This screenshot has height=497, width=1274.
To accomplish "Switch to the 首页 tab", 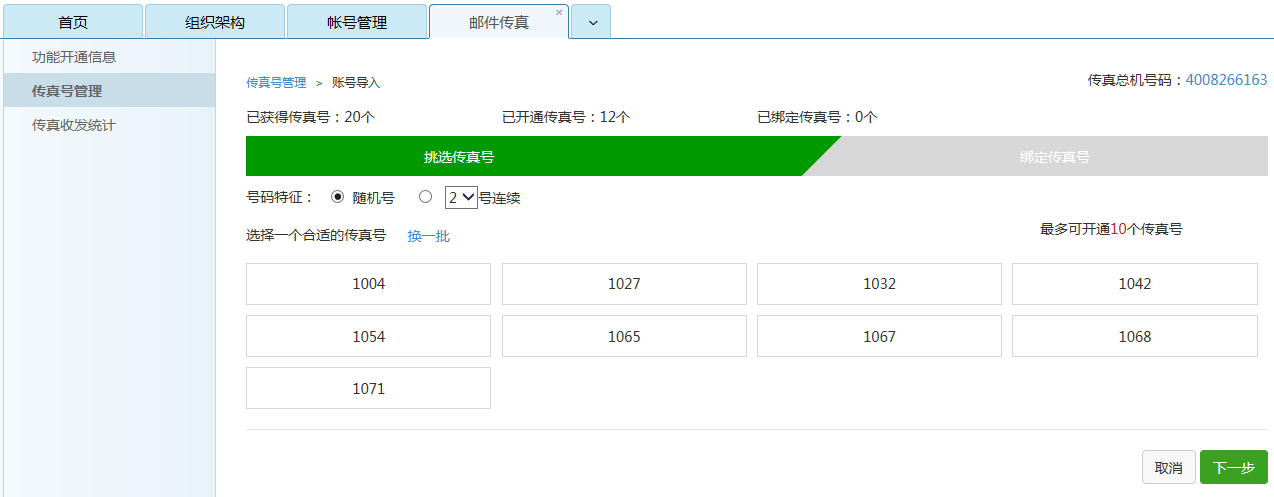I will [x=72, y=22].
